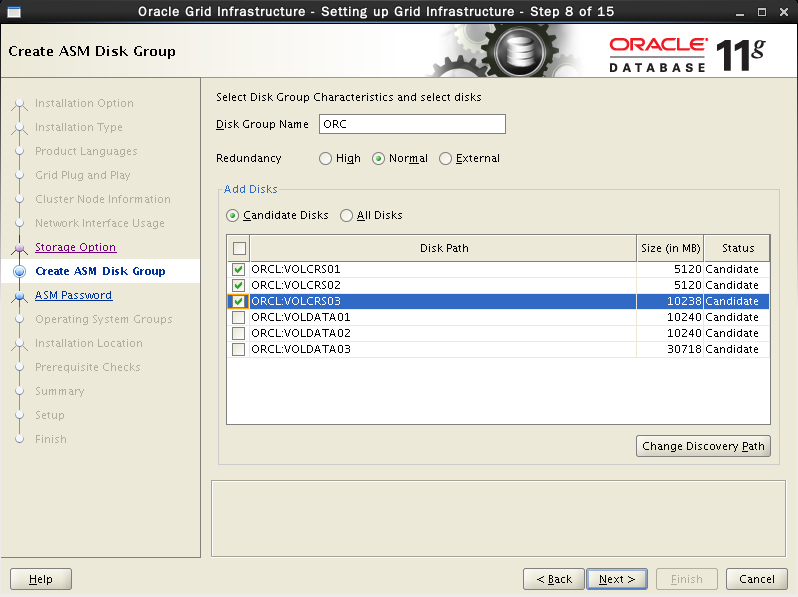Select the Candidate Disks radio button
The image size is (798, 597).
pos(233,215)
